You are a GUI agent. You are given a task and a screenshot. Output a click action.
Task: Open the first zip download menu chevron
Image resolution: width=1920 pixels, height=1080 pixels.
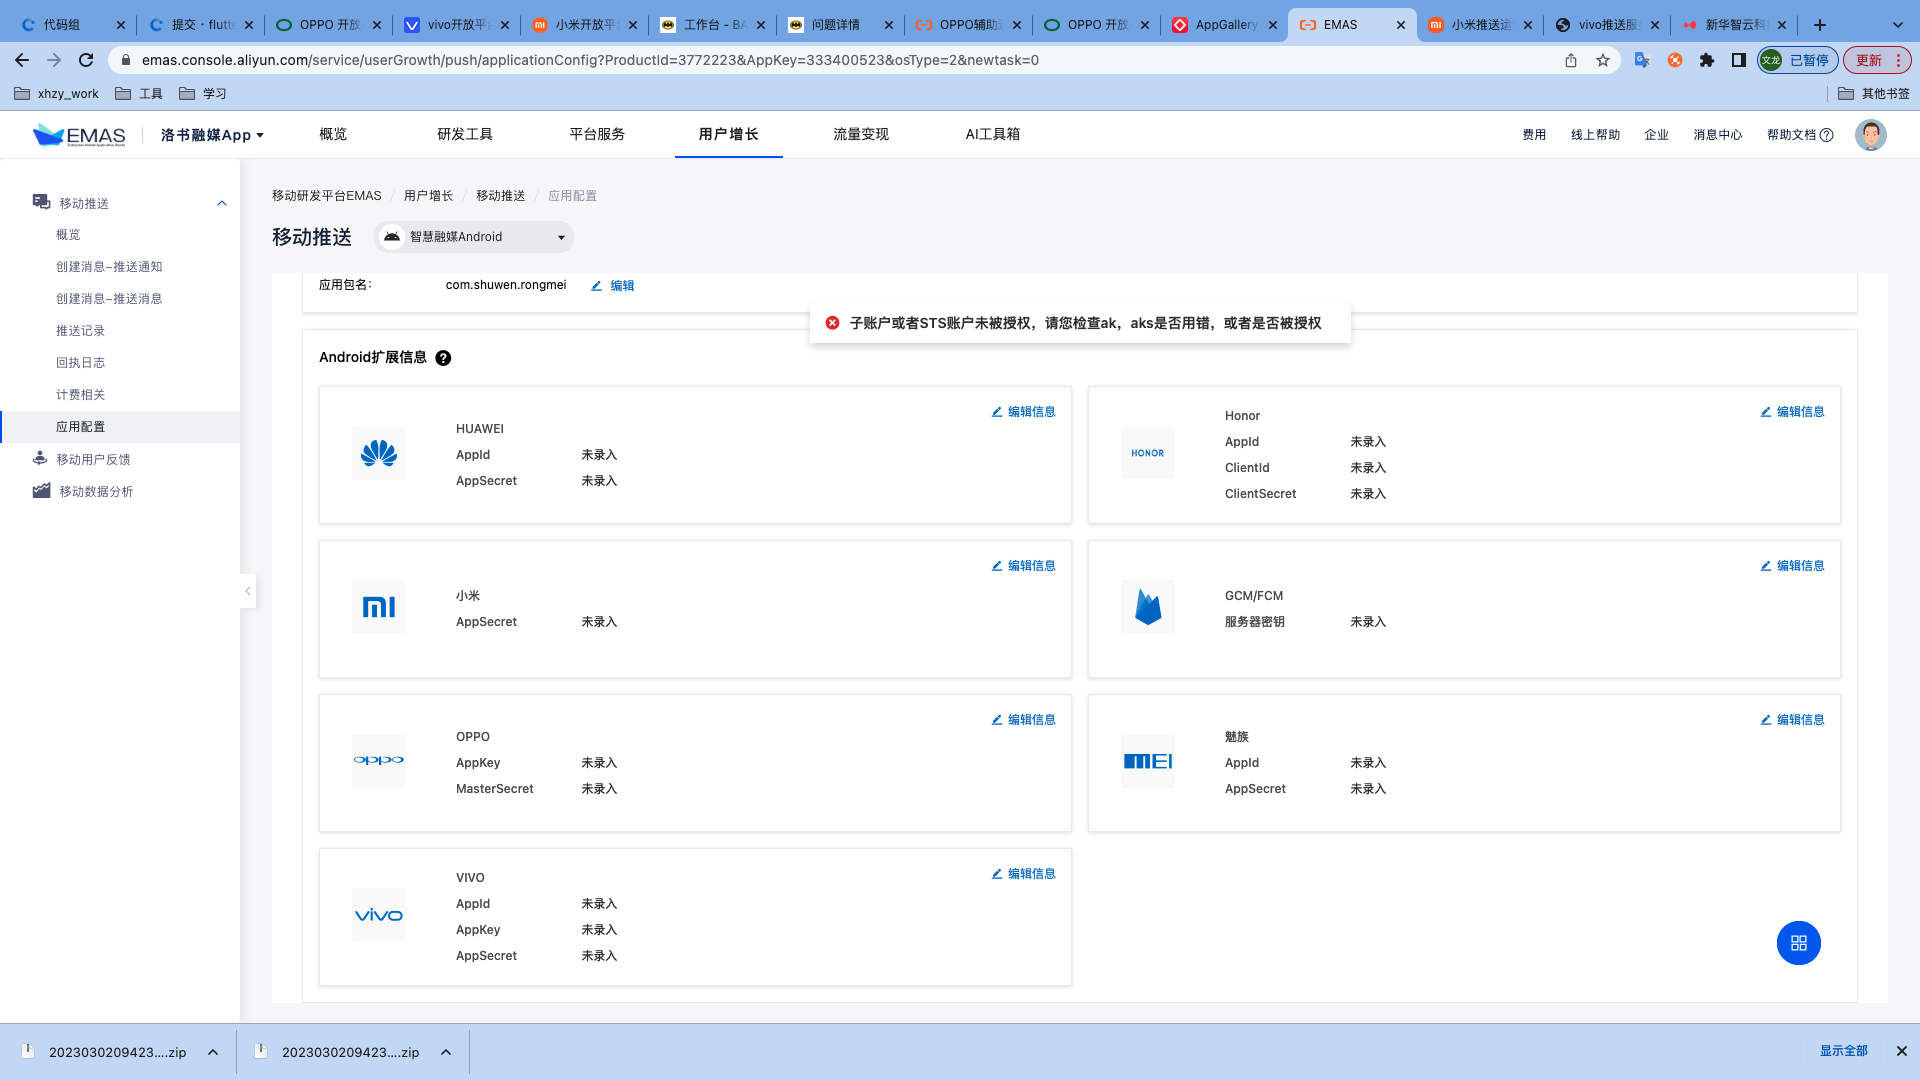(x=213, y=1052)
